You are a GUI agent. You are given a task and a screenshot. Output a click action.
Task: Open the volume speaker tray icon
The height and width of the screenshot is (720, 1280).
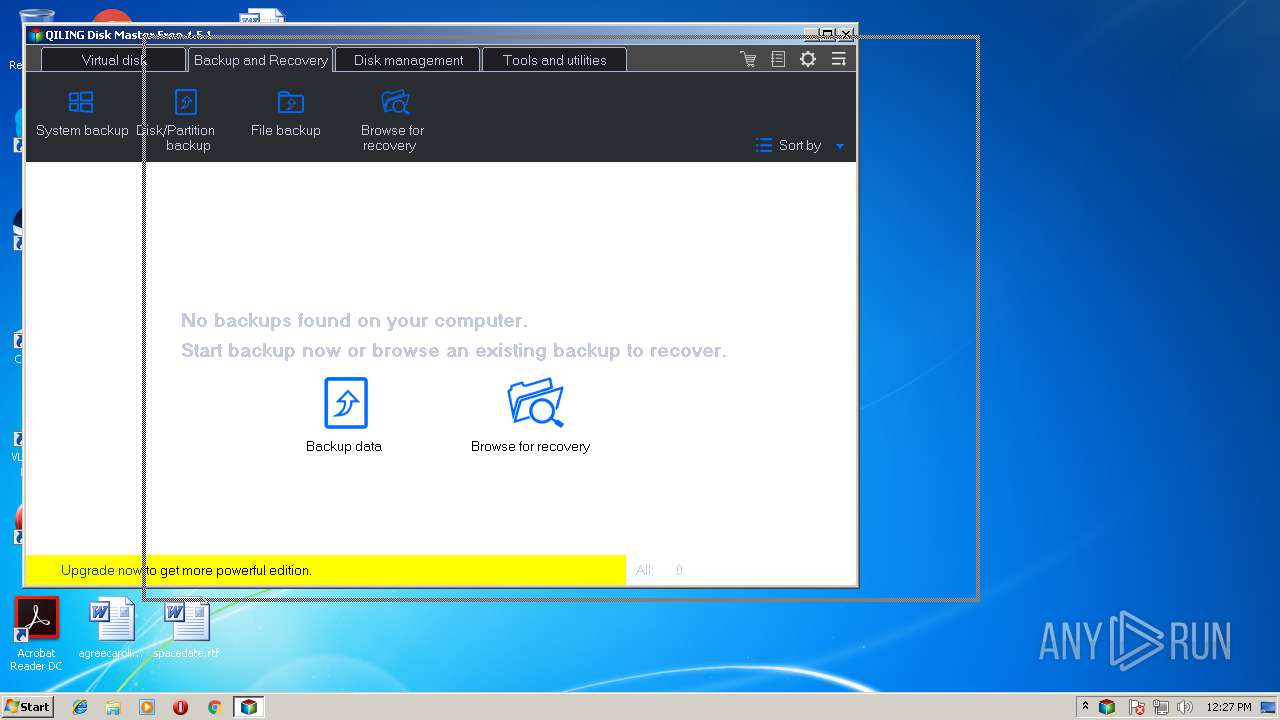1185,707
